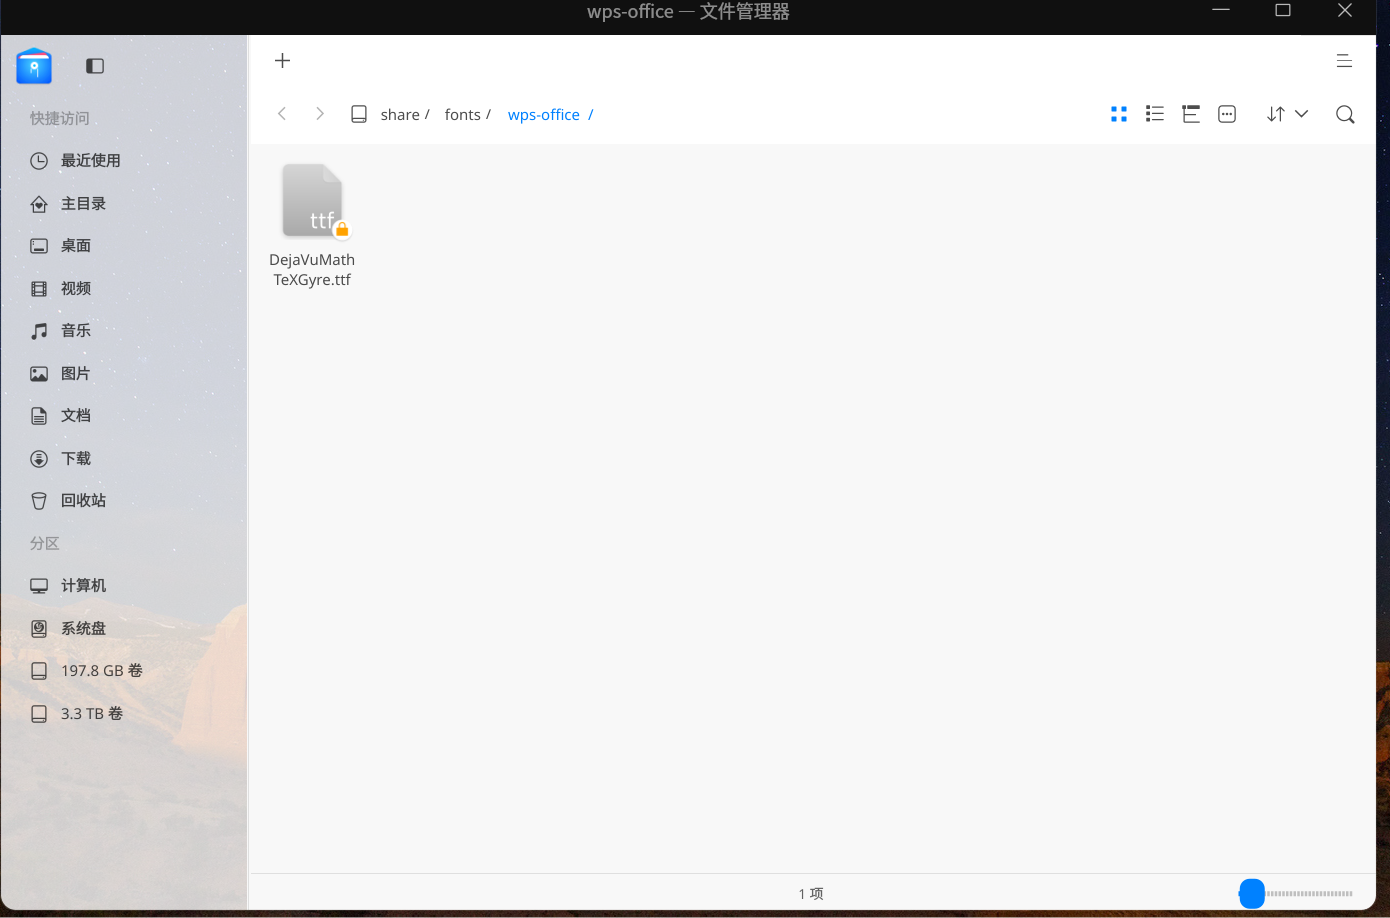The image size is (1390, 918).
Task: Adjust the icon size zoom slider
Action: 1252,894
